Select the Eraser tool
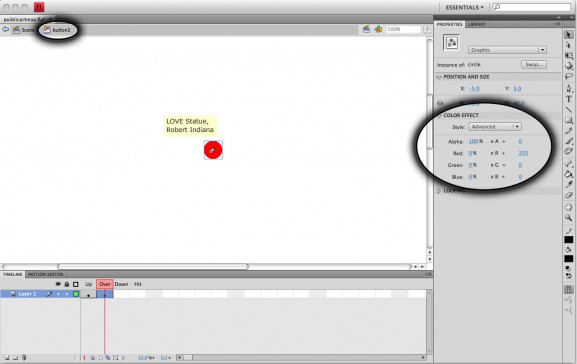This screenshot has width=577, height=364. pos(569,195)
